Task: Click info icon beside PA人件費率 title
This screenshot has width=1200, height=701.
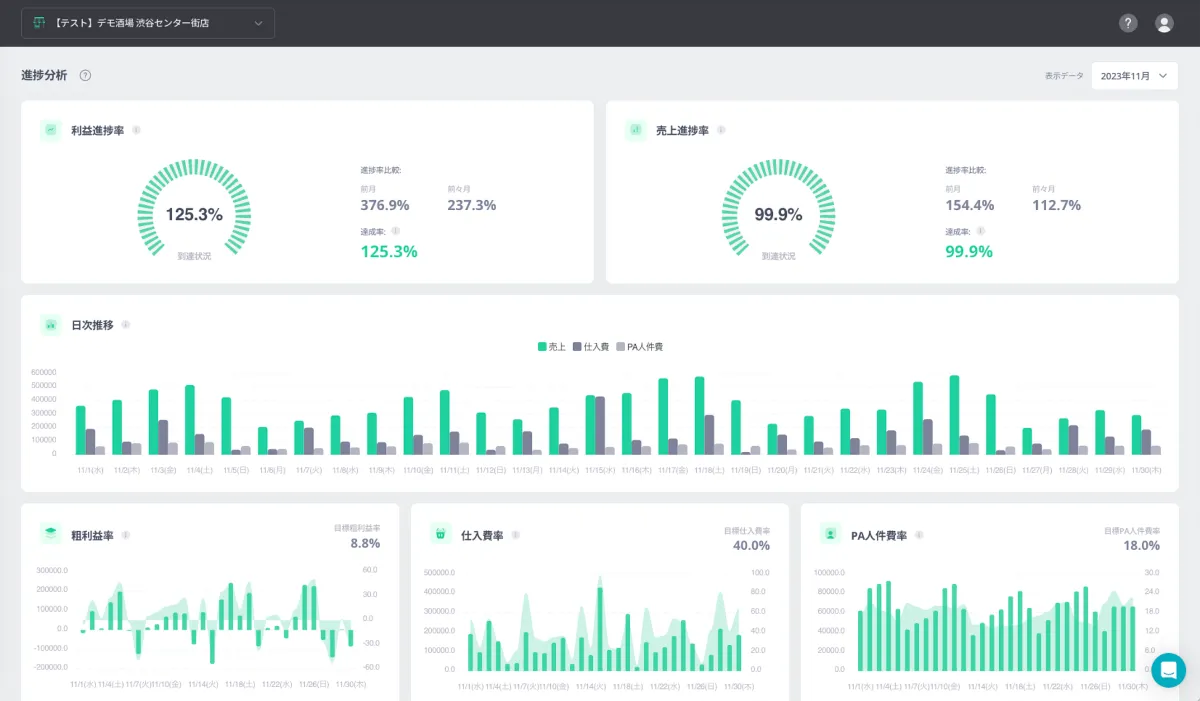Action: [x=919, y=535]
